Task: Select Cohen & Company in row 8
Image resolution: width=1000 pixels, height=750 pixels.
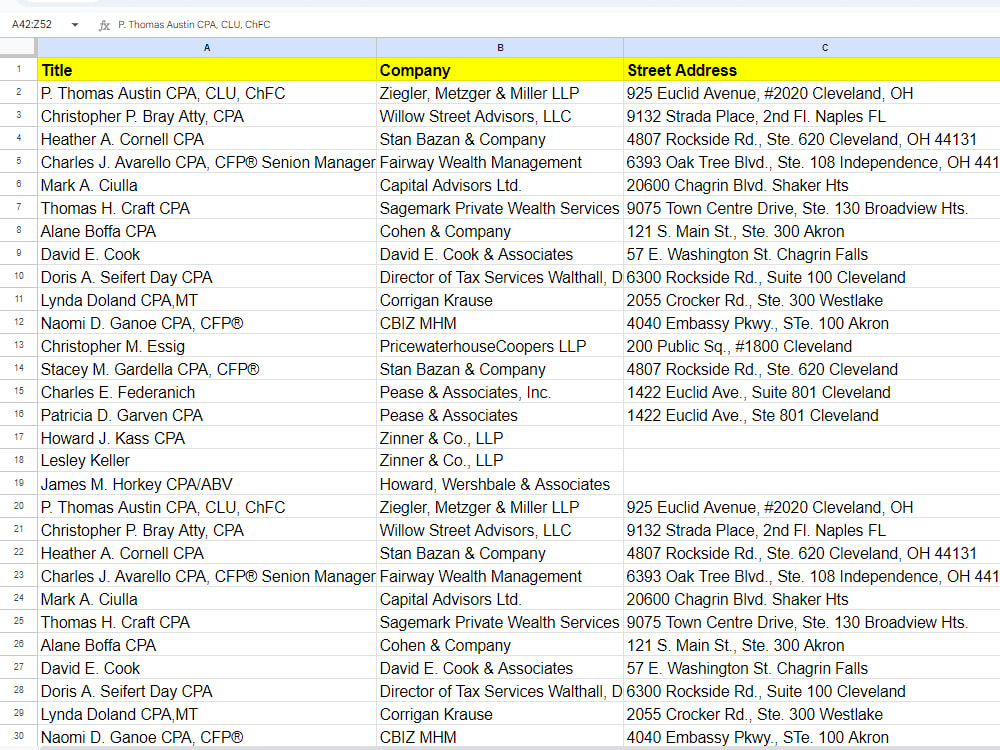Action: (x=500, y=231)
